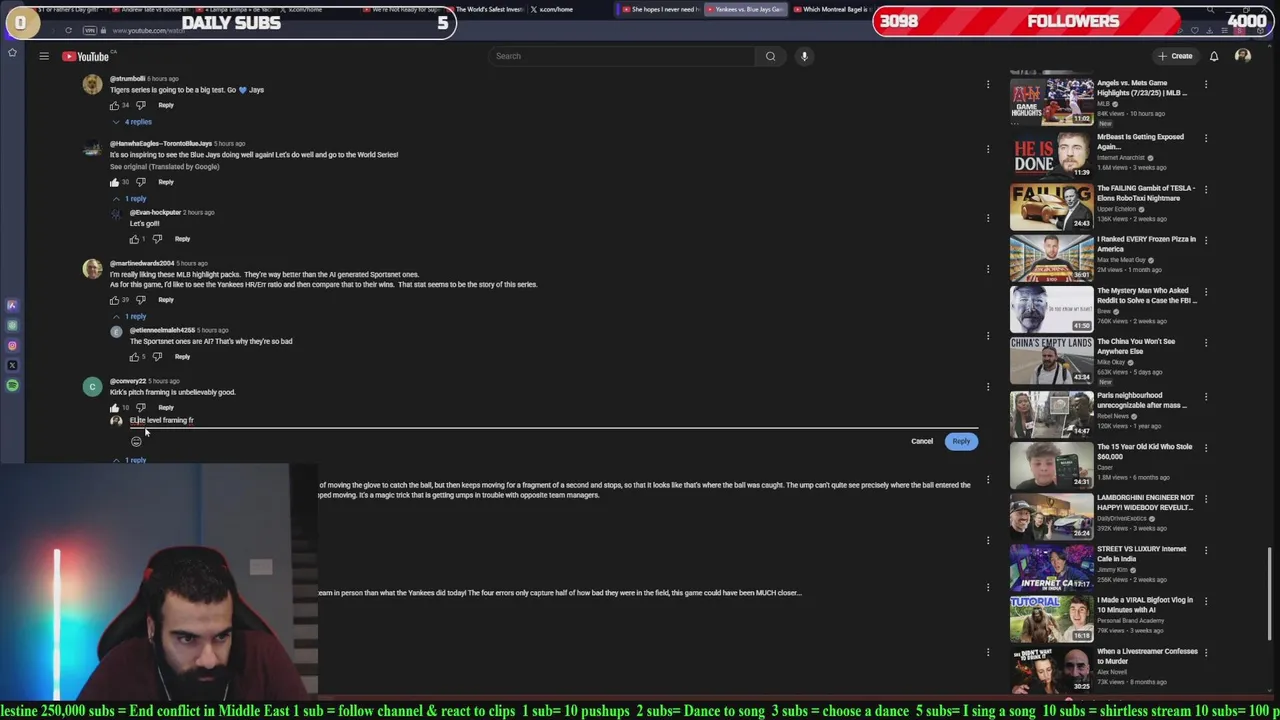Click Reply under @HanwhaEagles comment
Image resolution: width=1280 pixels, height=720 pixels.
(166, 182)
